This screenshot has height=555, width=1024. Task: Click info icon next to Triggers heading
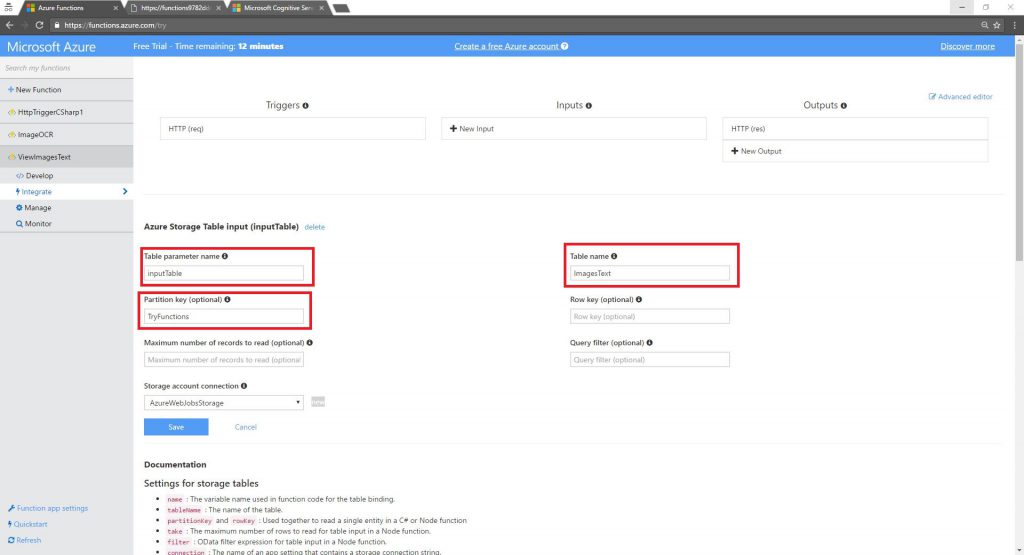tap(305, 105)
